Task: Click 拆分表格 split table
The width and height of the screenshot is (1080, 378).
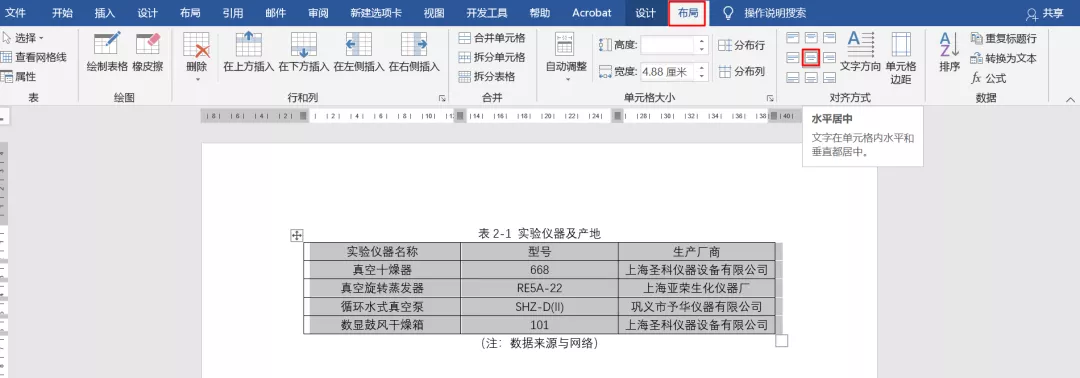Action: (x=486, y=76)
